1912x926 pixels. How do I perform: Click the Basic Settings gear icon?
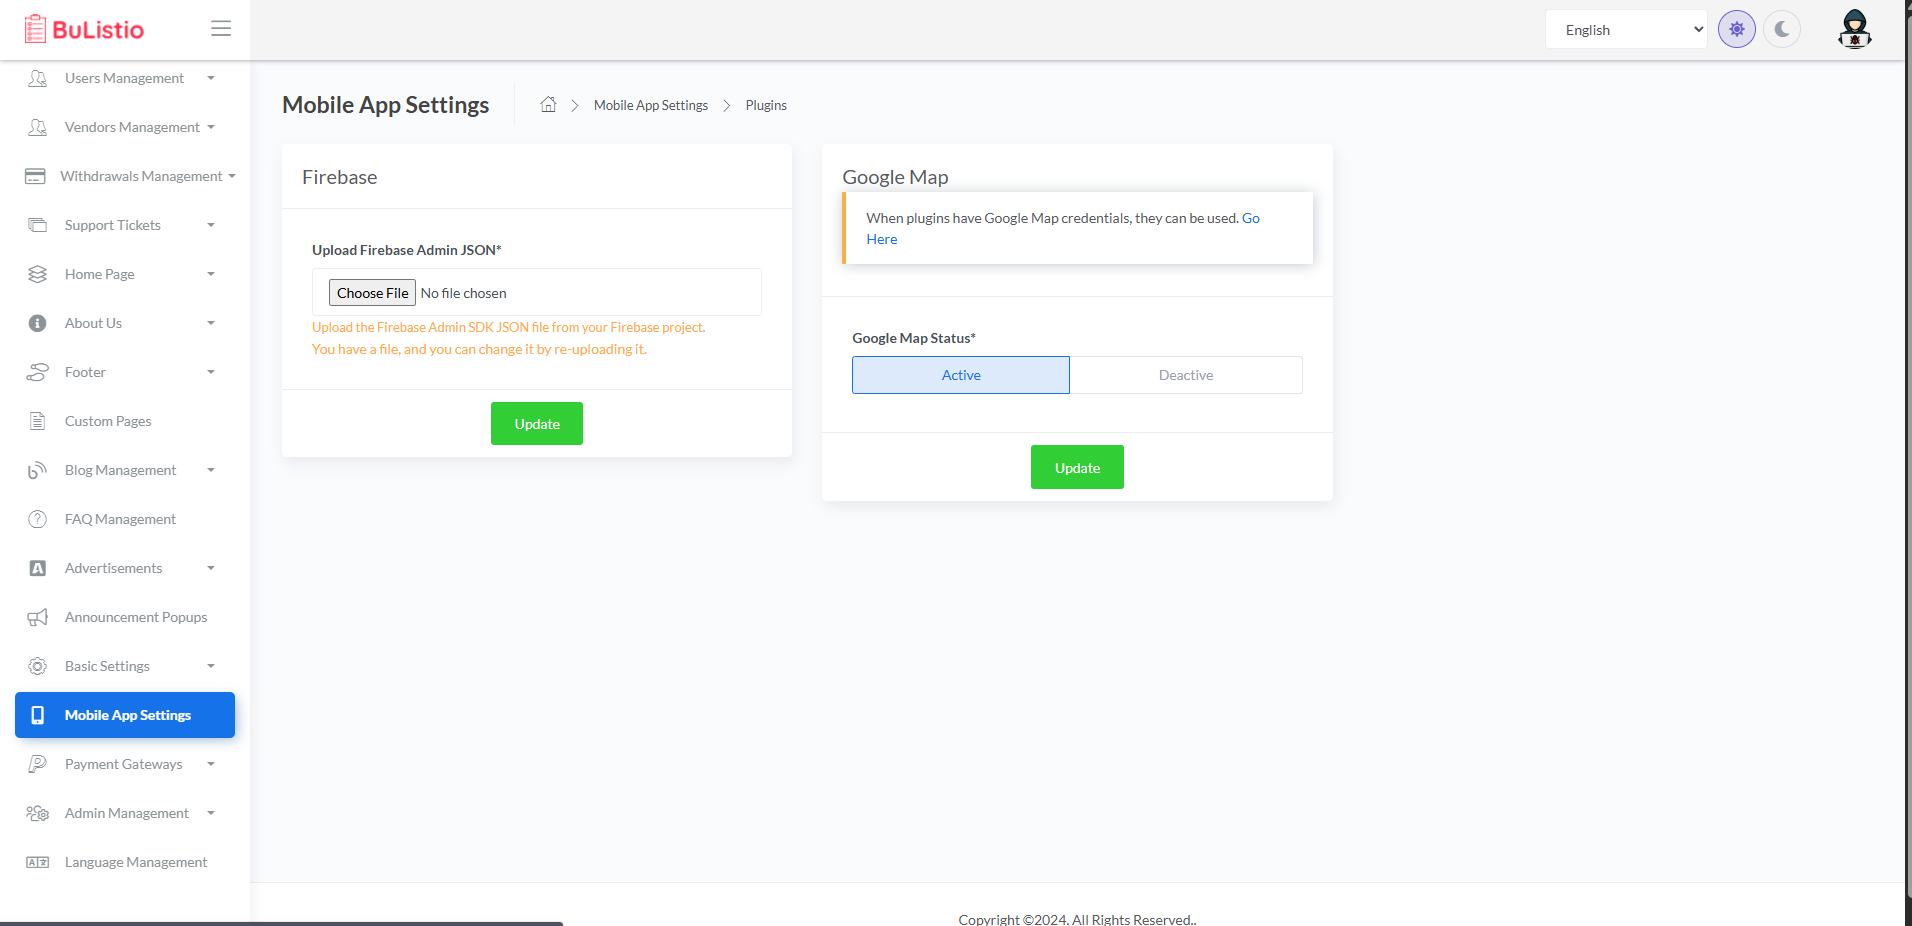37,666
